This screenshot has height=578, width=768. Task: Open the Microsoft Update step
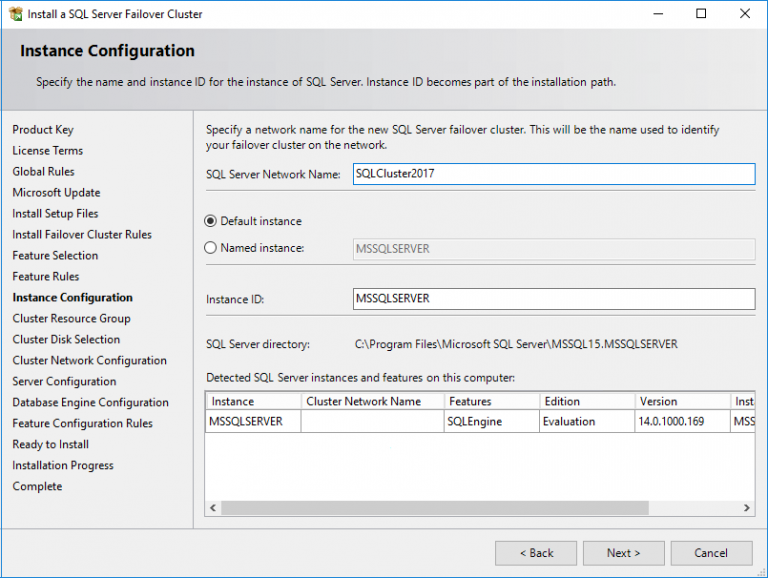pos(56,193)
